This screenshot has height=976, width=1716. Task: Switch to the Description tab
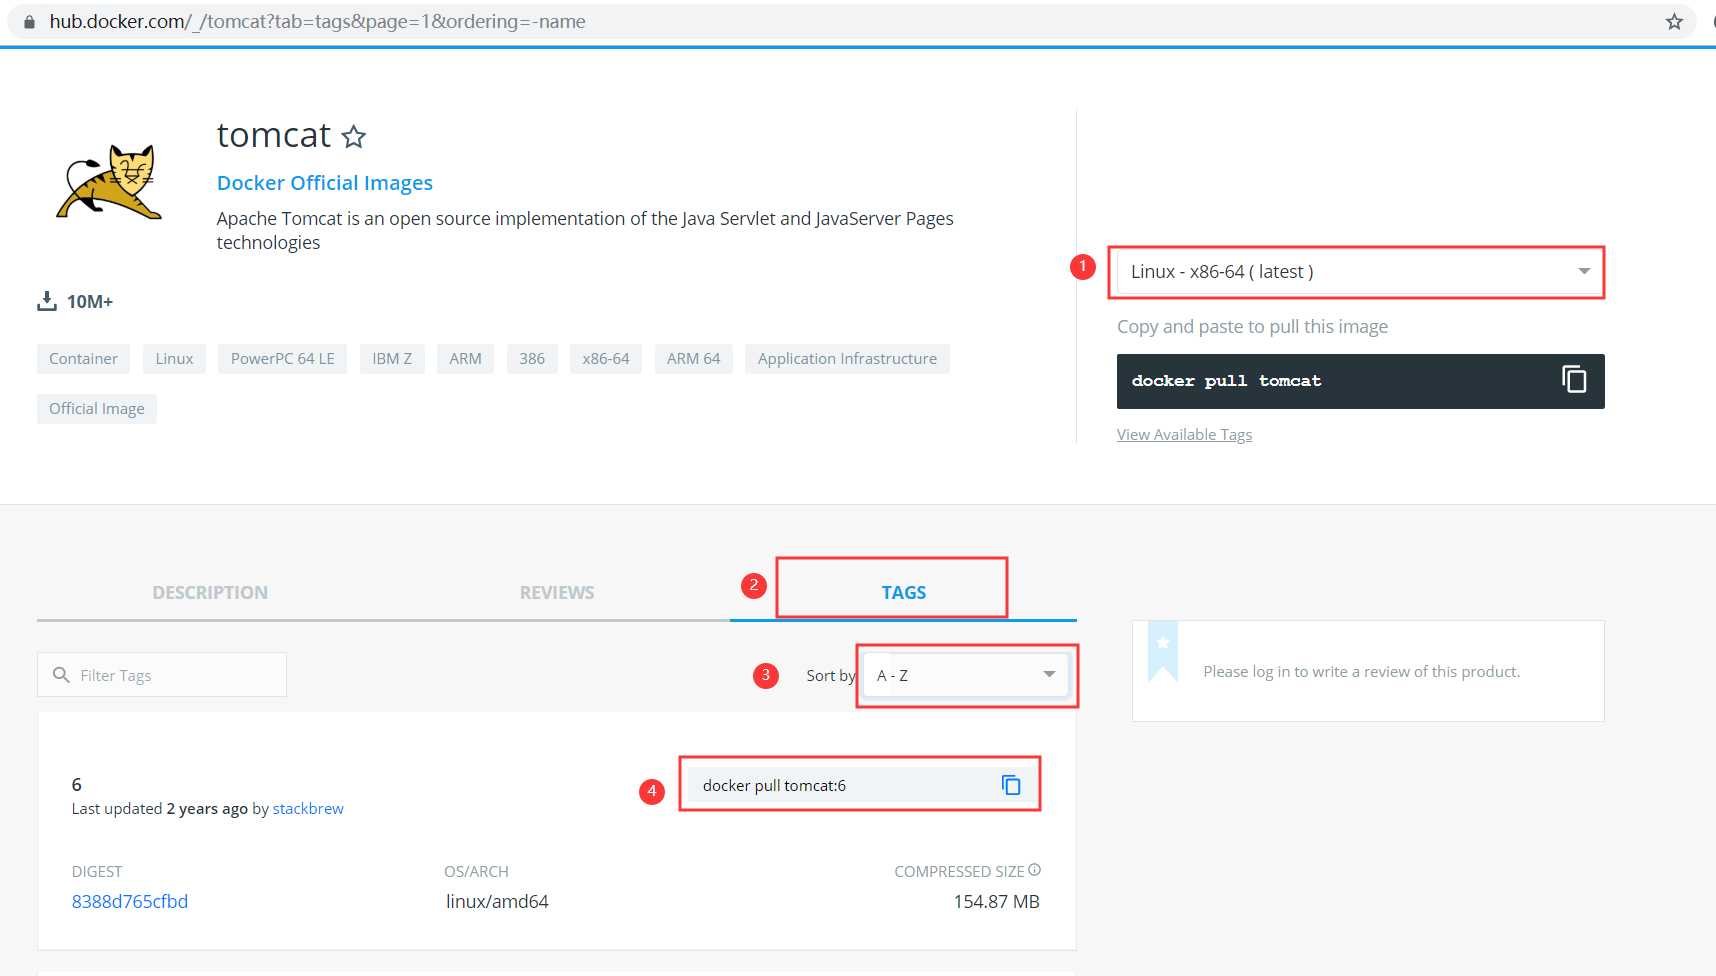[210, 593]
